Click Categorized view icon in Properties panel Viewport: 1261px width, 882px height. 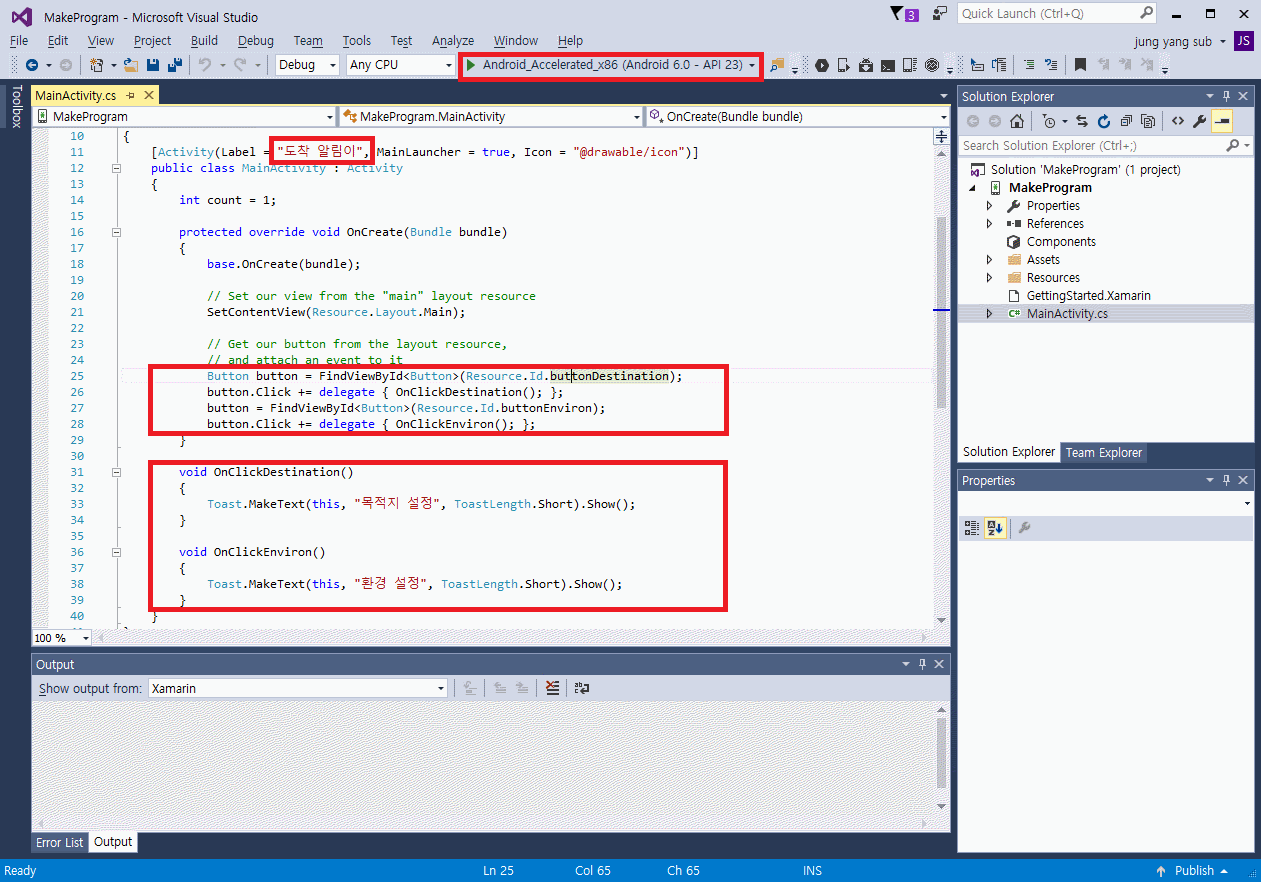click(x=971, y=528)
